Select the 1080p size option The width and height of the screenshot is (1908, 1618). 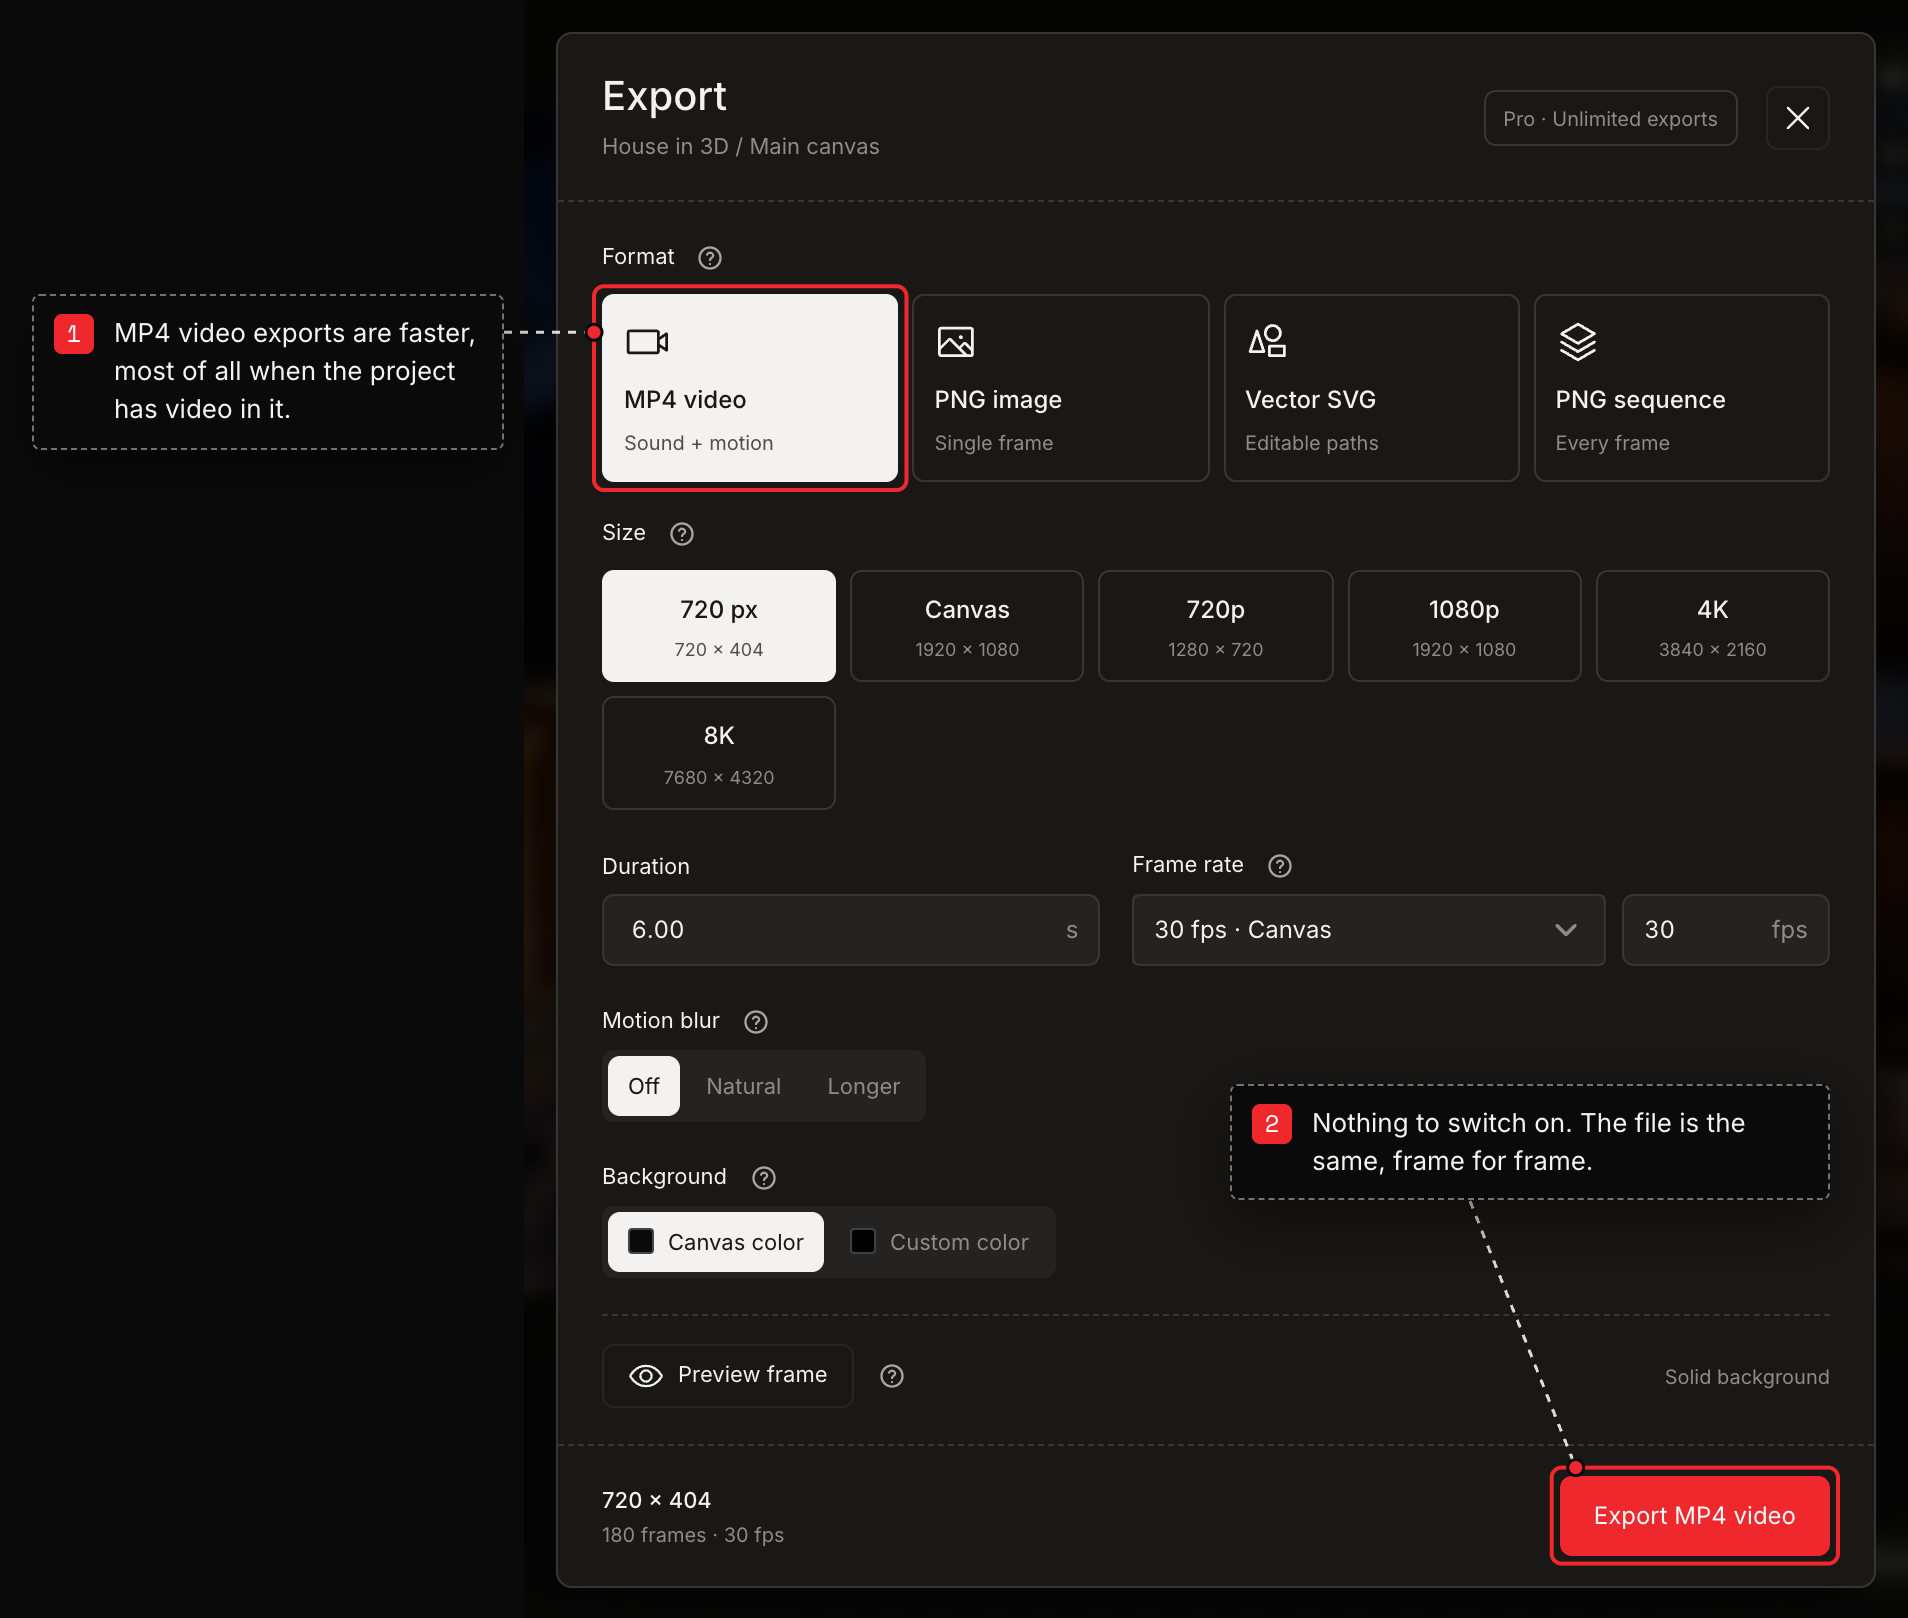click(x=1464, y=626)
